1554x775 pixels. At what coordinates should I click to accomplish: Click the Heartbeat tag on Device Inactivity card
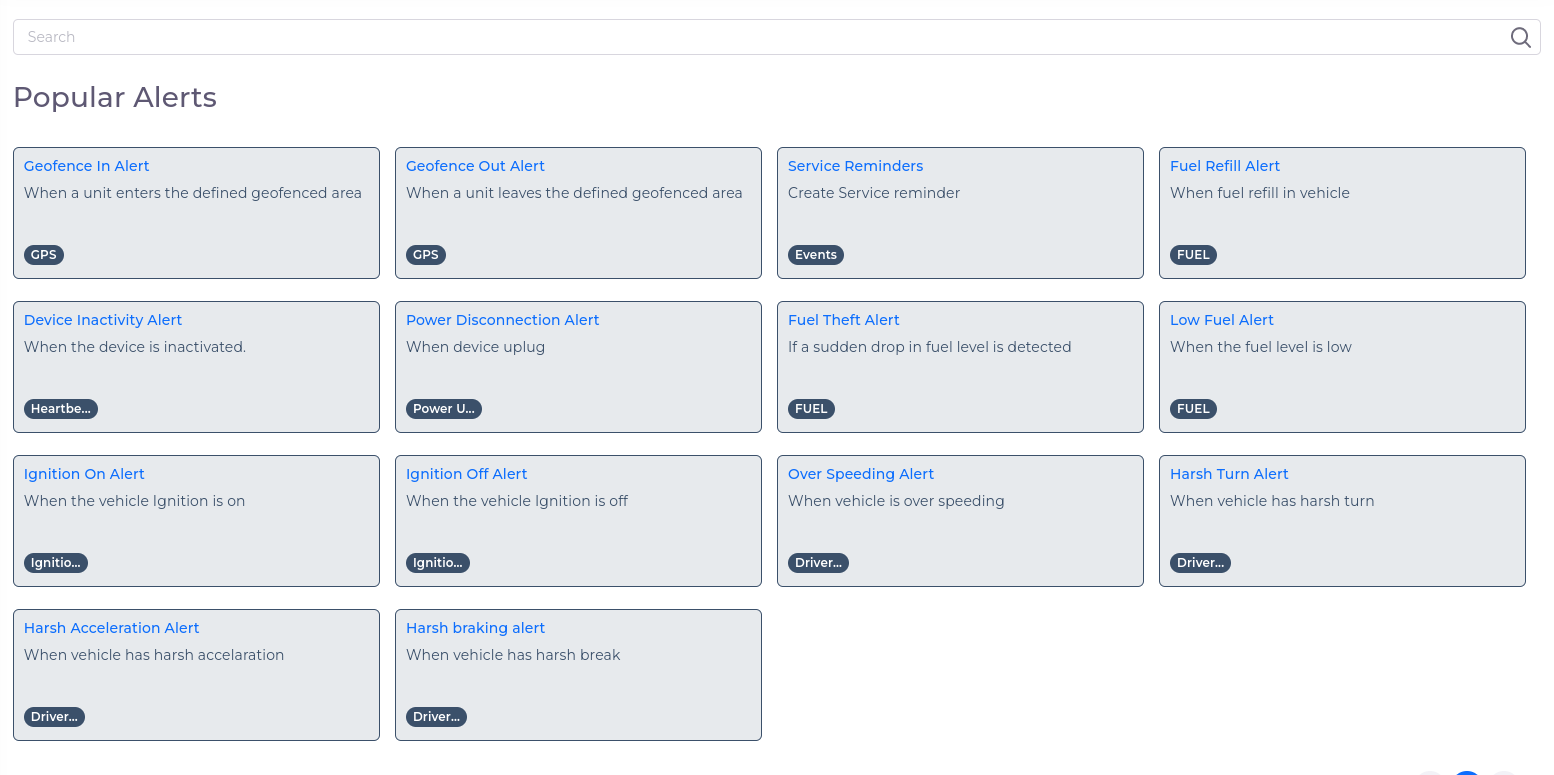click(x=61, y=409)
